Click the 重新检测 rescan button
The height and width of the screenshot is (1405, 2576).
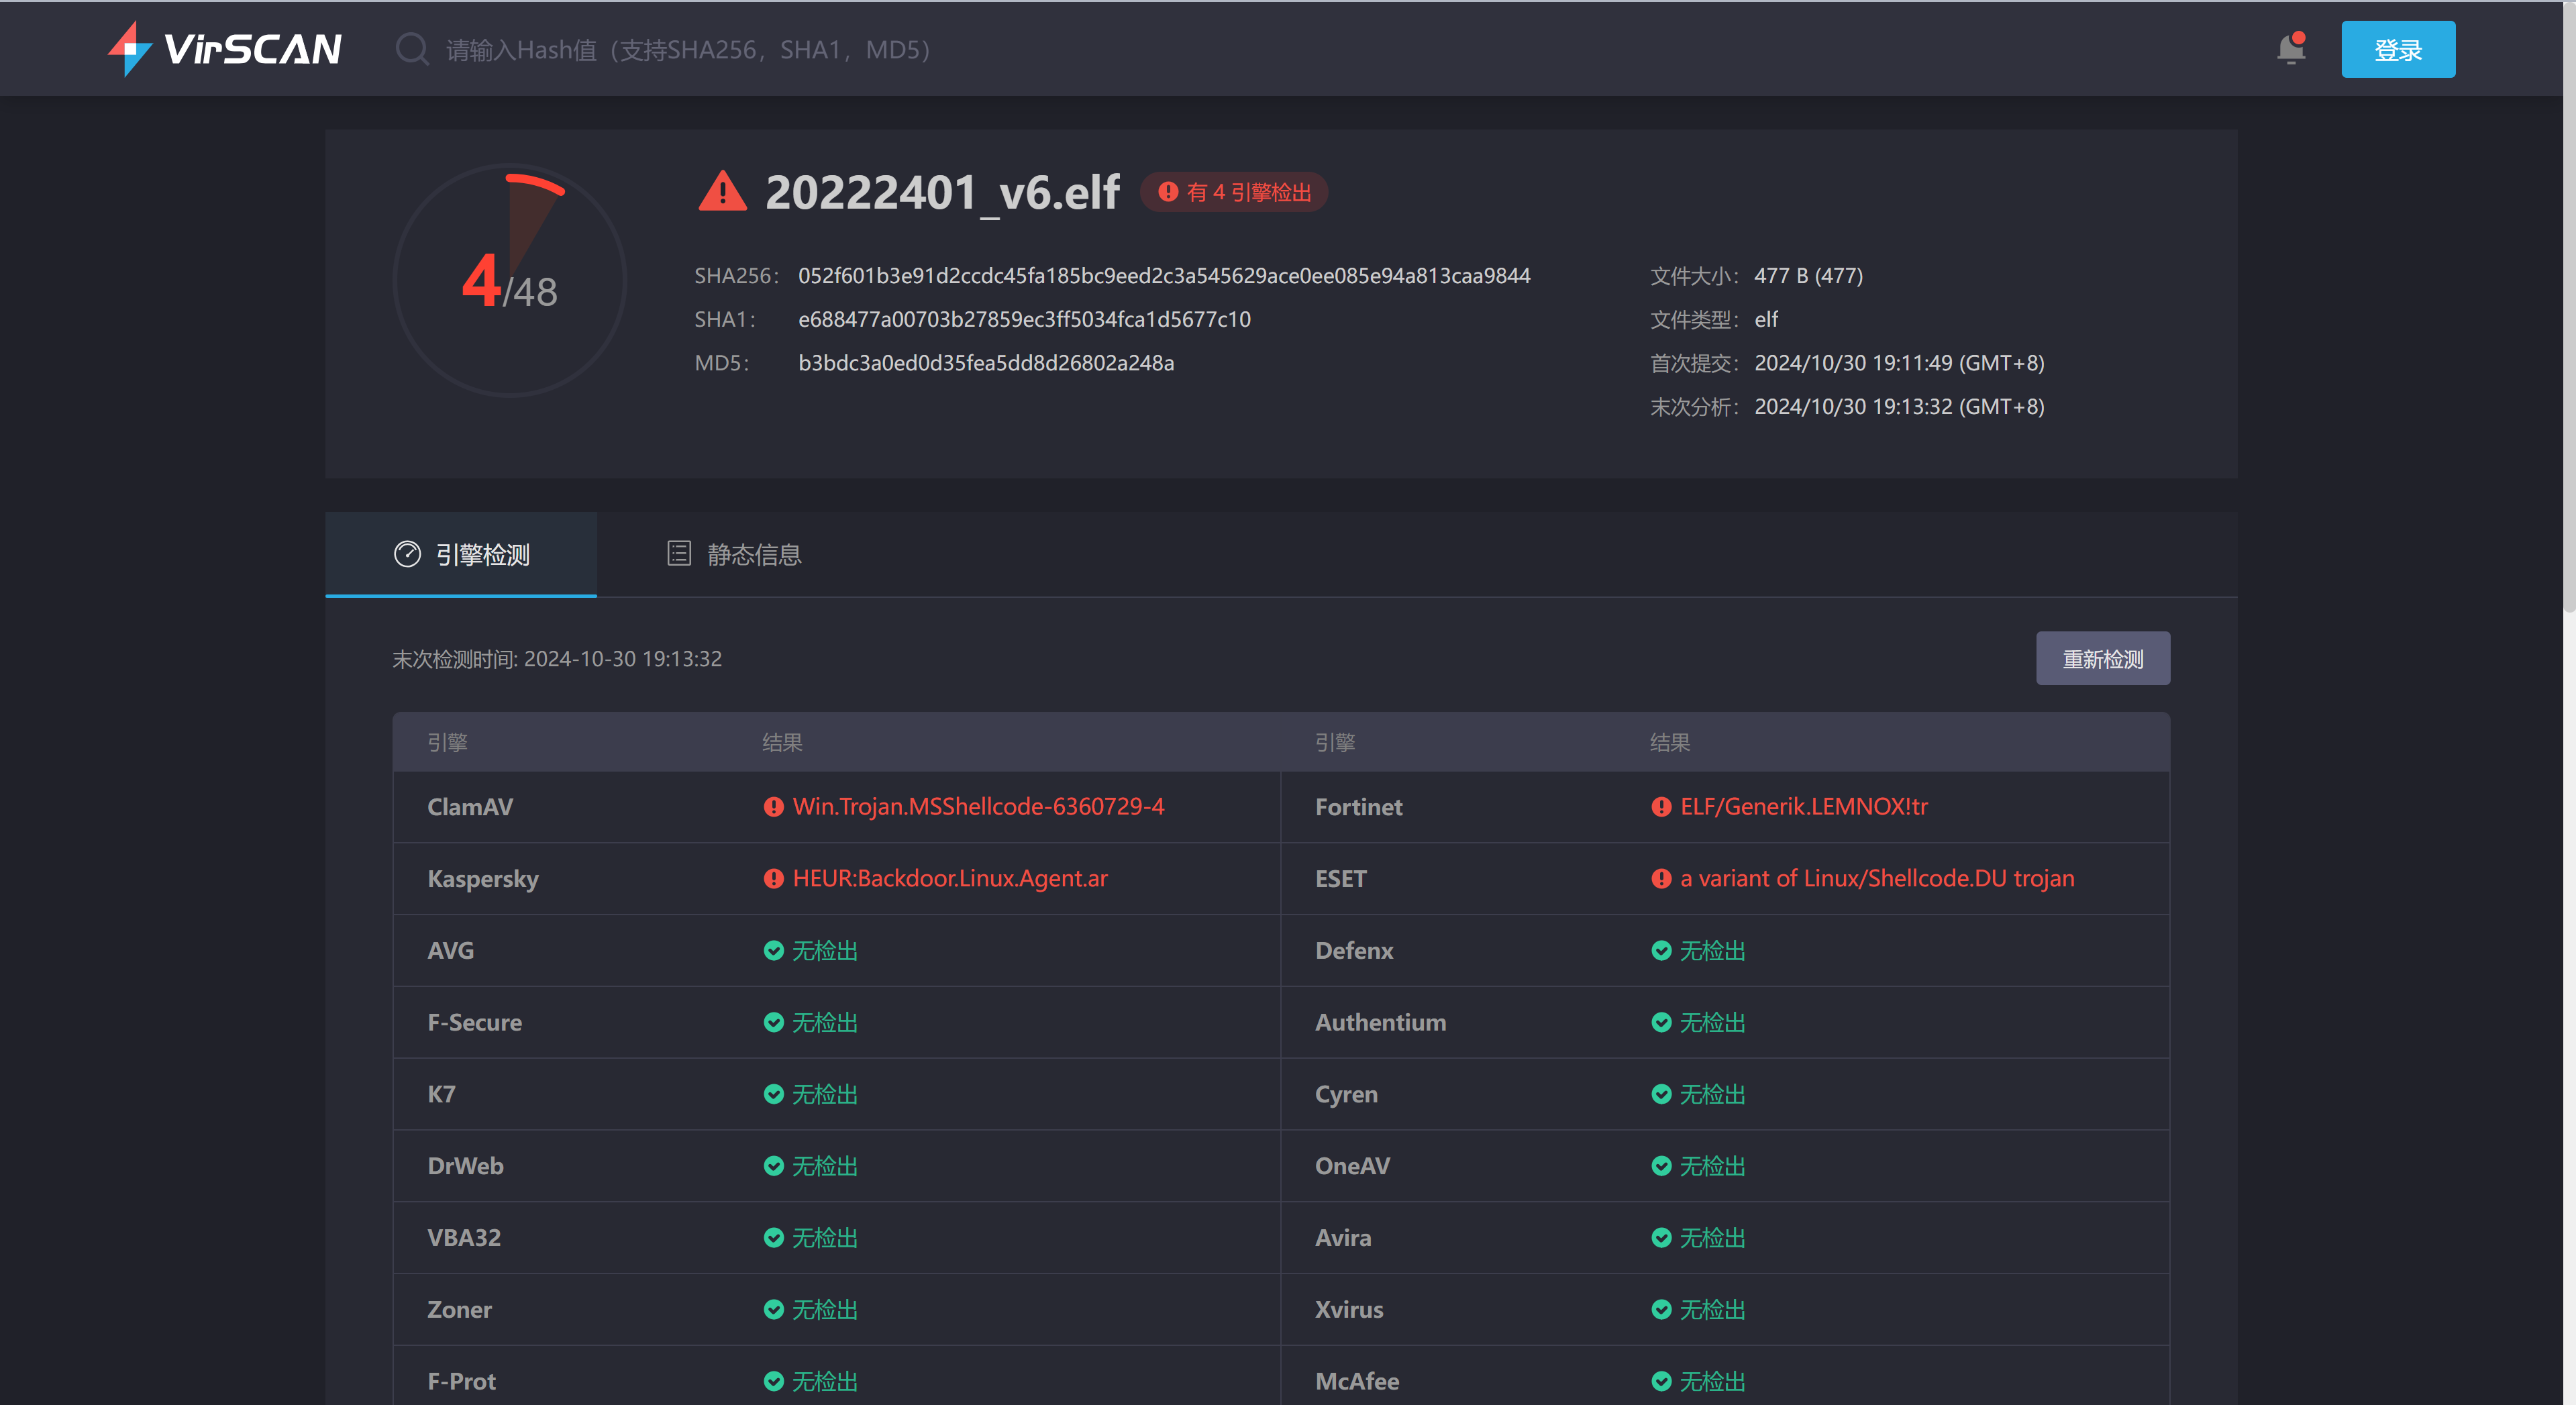point(2102,659)
